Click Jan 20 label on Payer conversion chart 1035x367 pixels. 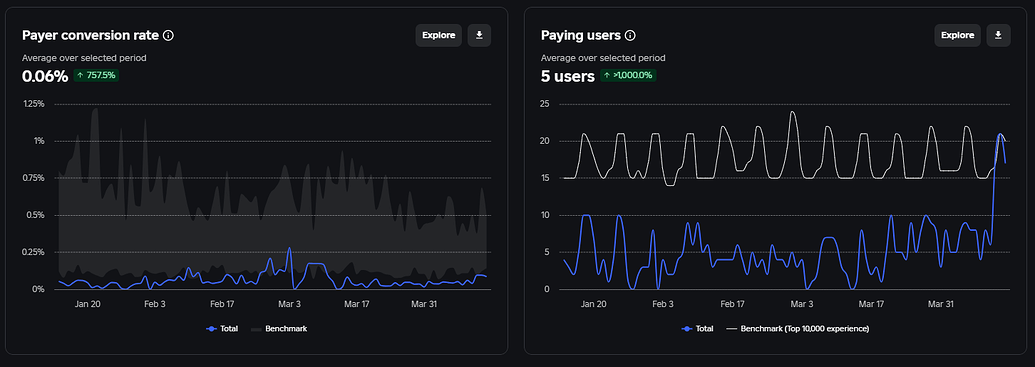pos(87,304)
